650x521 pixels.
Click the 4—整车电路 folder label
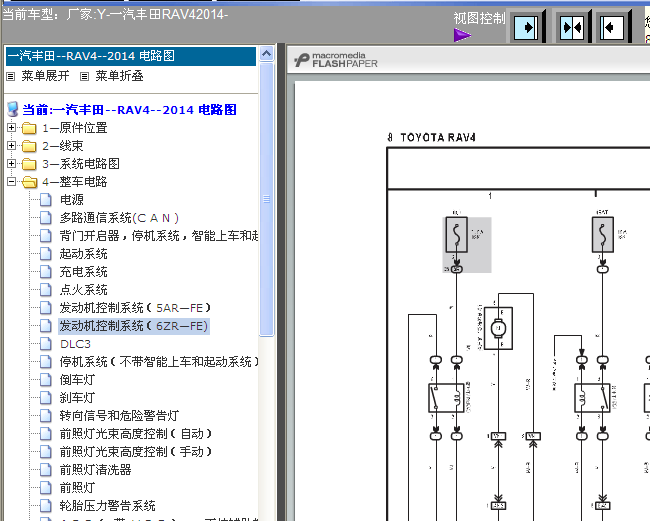(75, 182)
